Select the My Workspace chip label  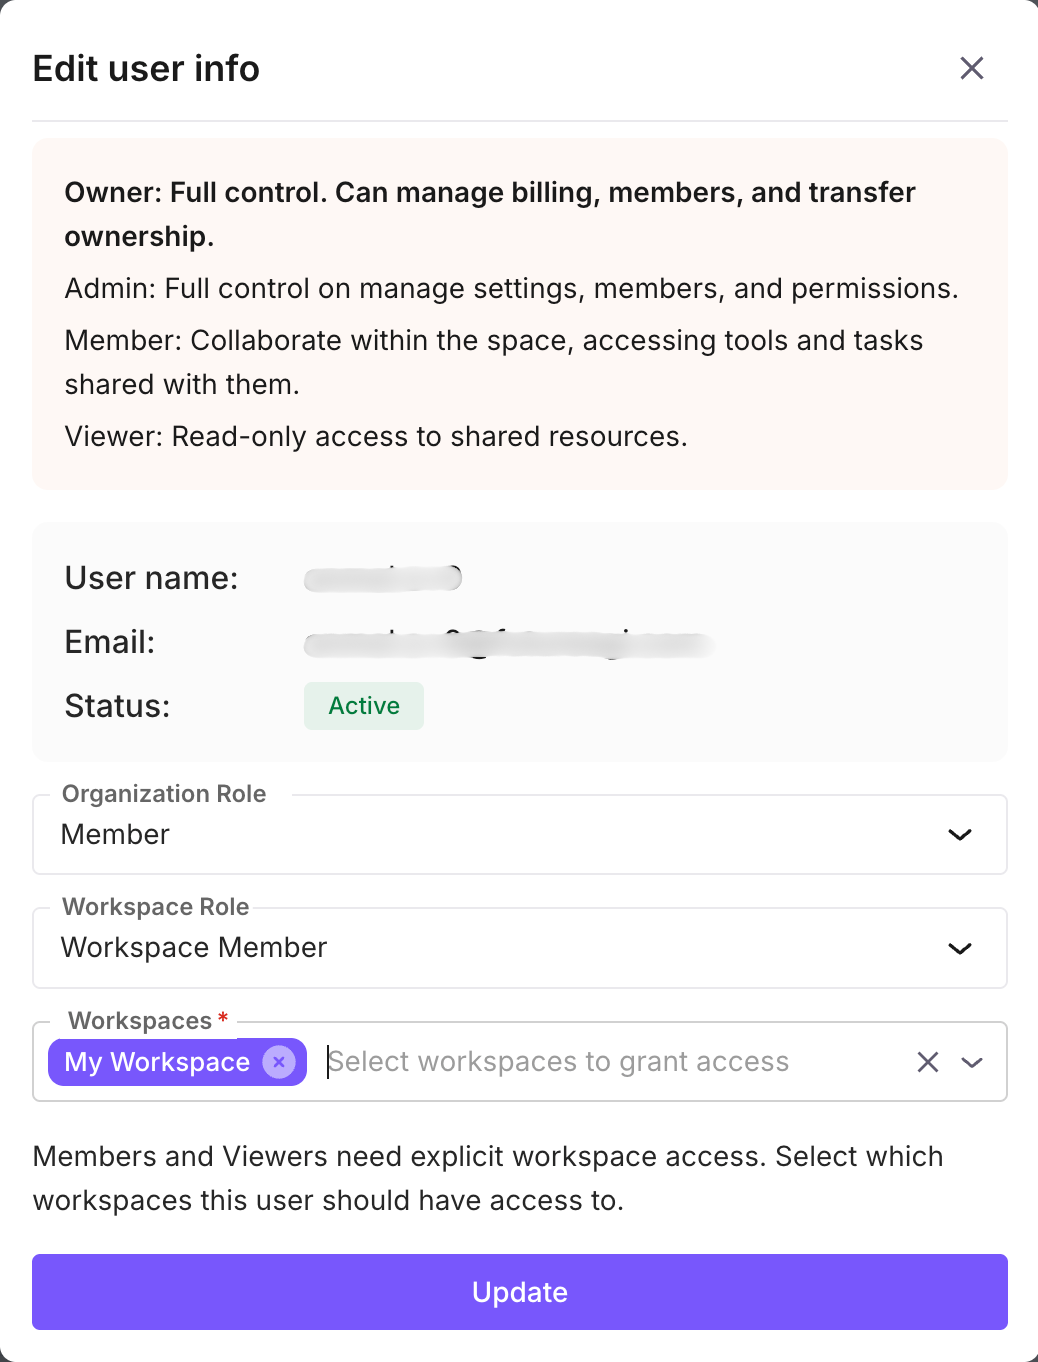point(157,1062)
